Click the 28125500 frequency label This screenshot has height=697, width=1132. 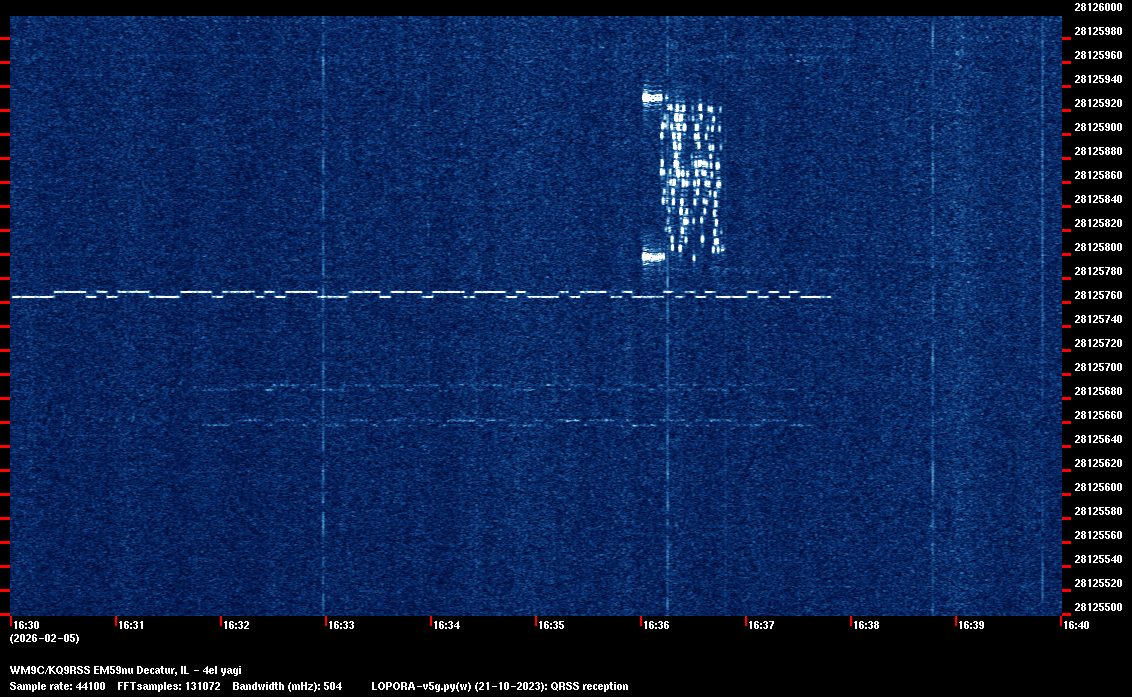coord(1098,607)
